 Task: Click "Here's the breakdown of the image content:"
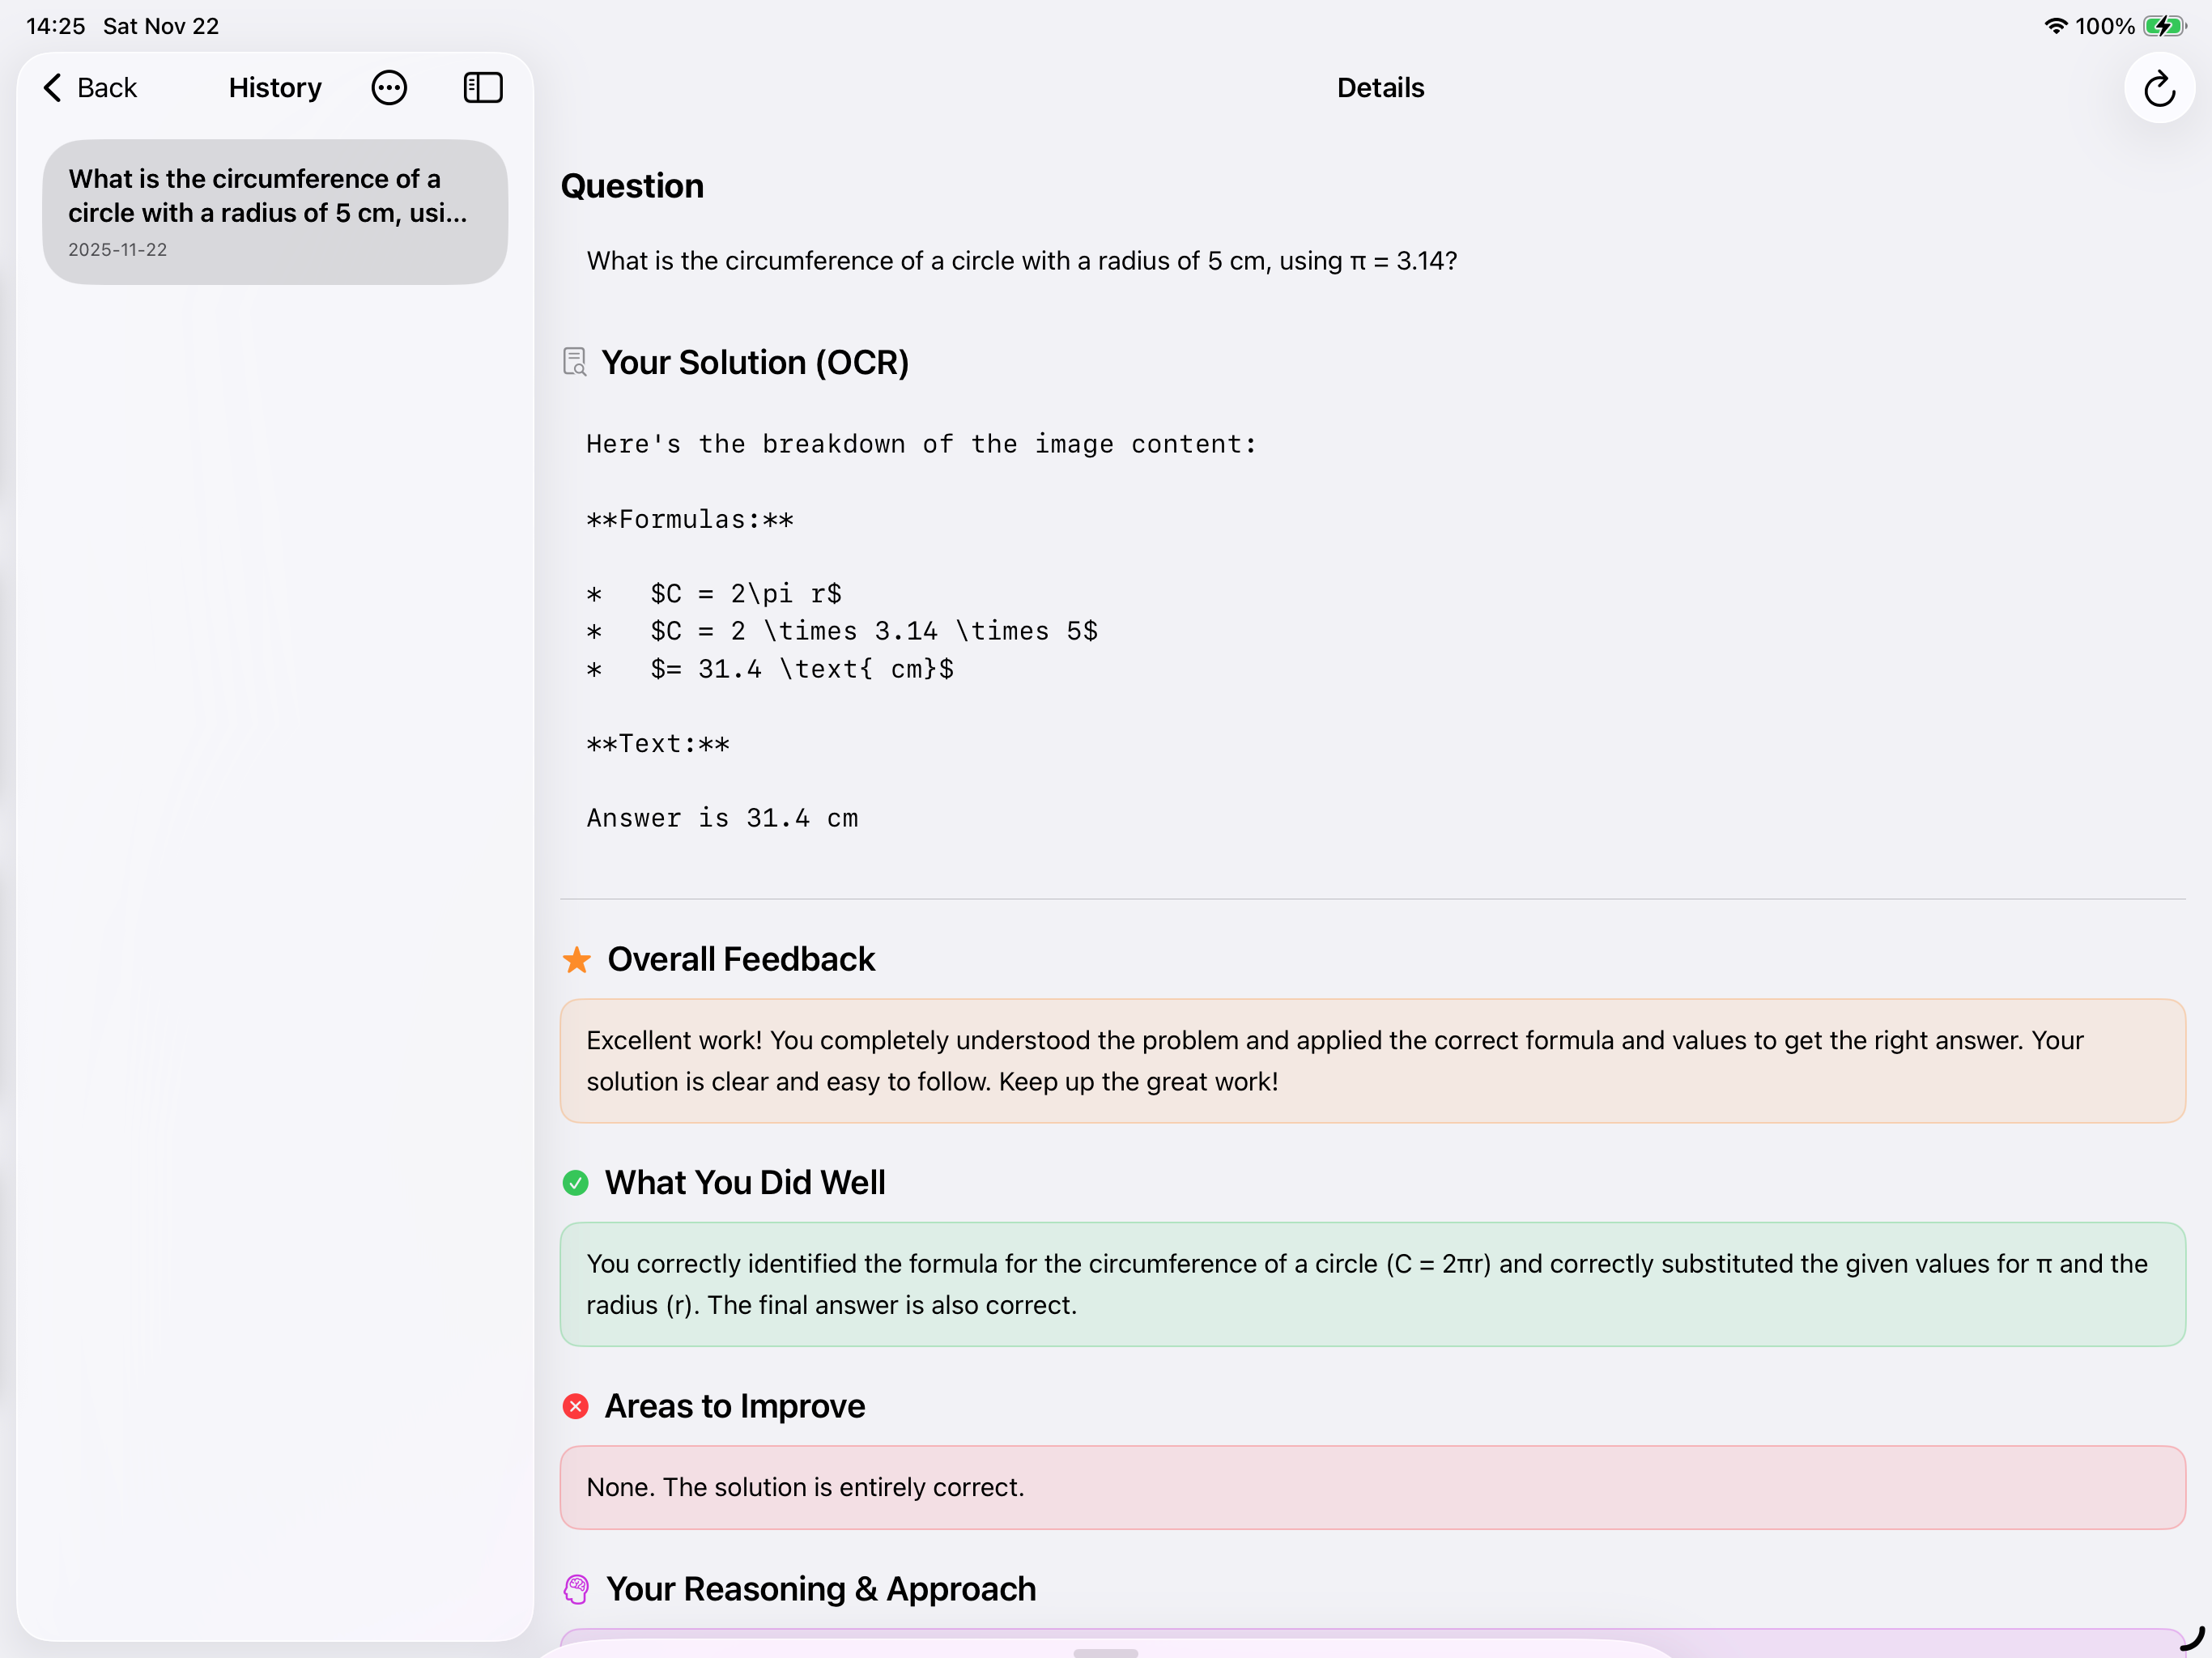click(921, 444)
